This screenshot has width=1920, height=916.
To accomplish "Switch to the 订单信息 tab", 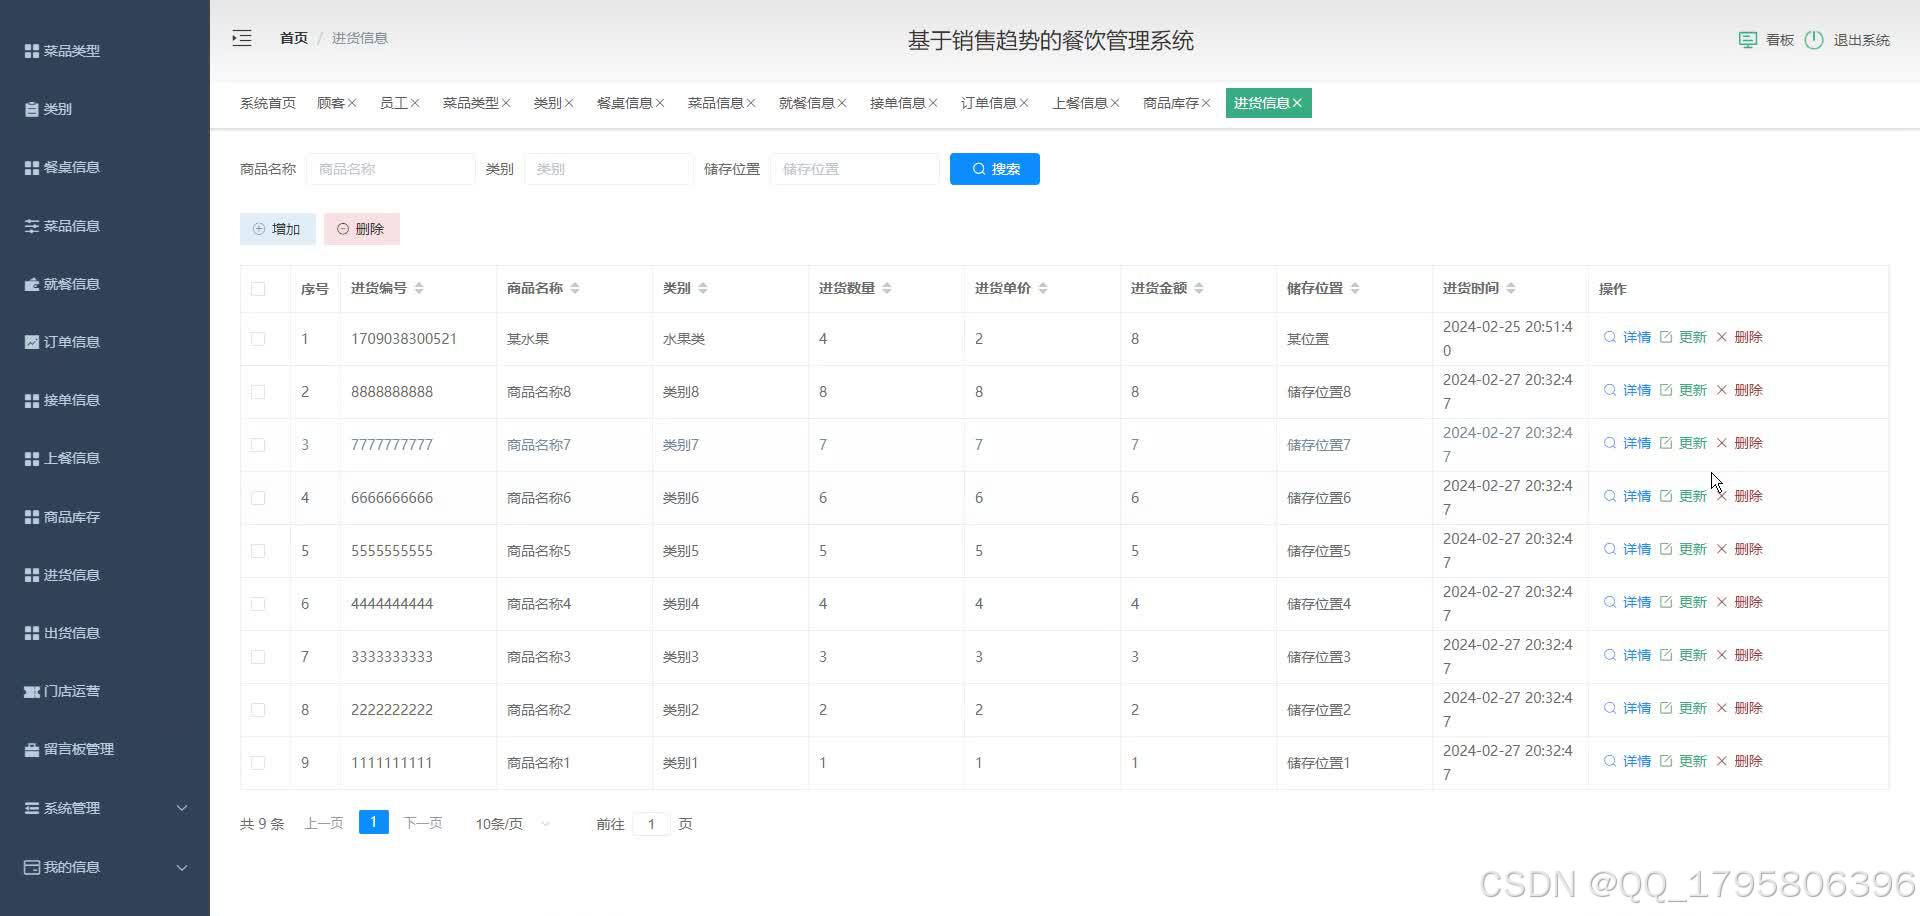I will tap(988, 103).
